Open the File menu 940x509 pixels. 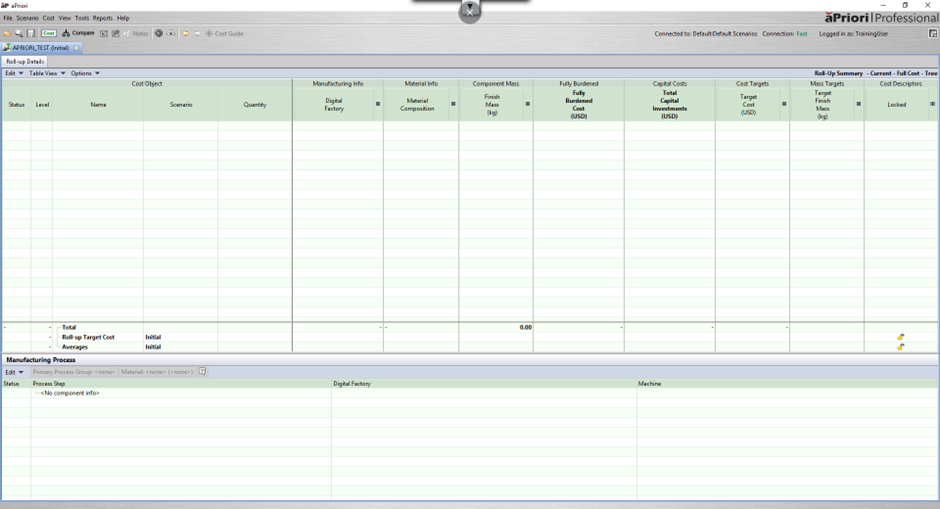pyautogui.click(x=8, y=18)
